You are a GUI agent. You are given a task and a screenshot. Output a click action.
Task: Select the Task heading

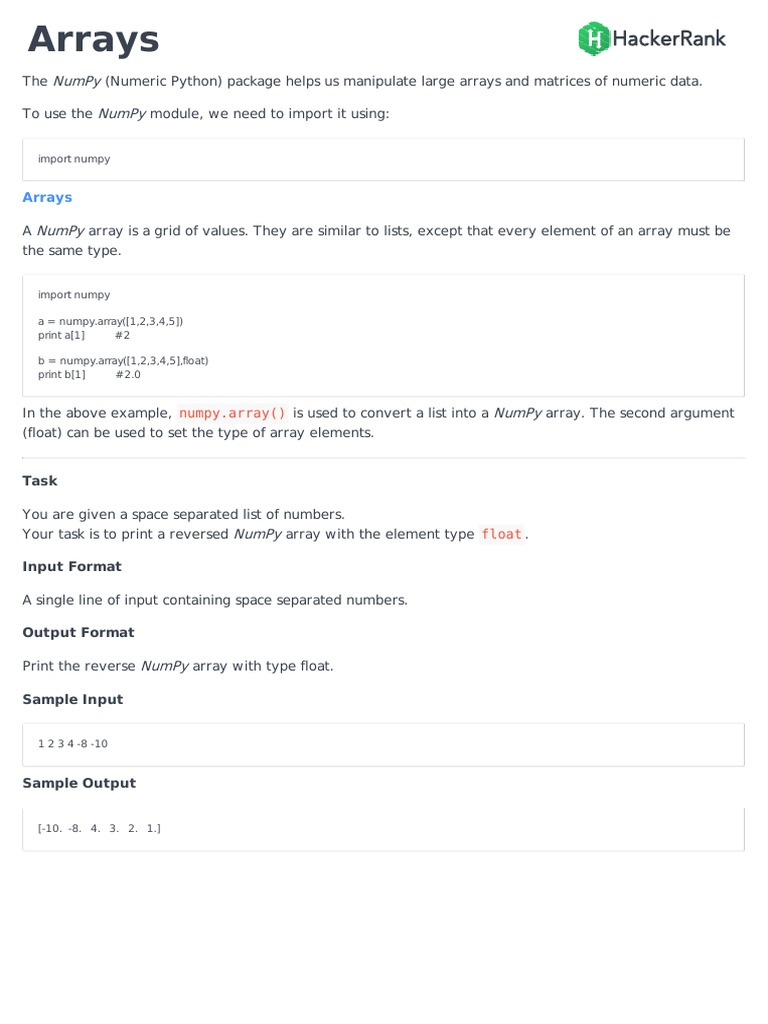(x=40, y=481)
